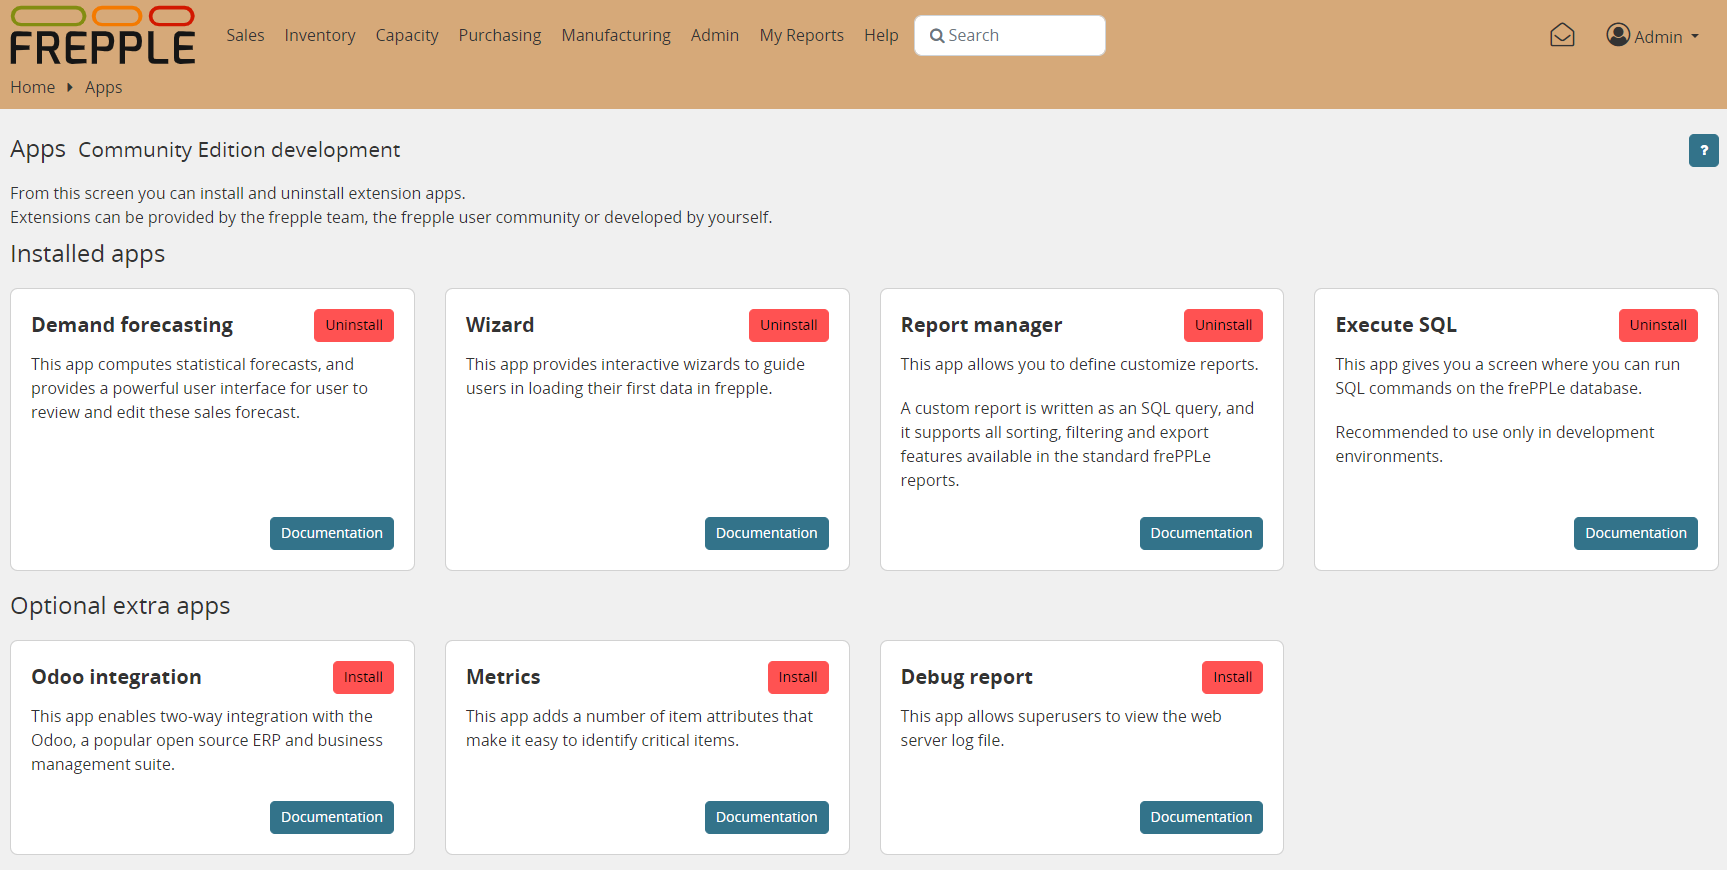Open the Sales menu

pos(245,35)
